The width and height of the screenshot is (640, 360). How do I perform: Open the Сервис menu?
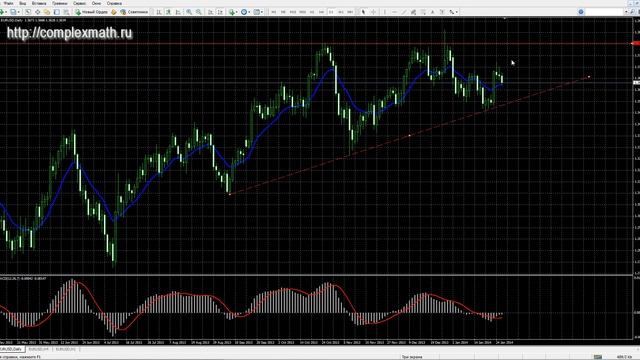click(x=79, y=3)
